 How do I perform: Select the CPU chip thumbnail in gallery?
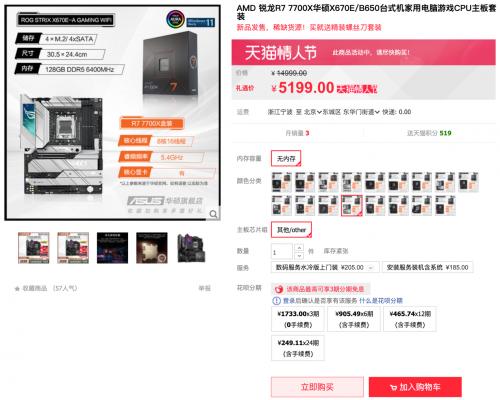pos(152,248)
